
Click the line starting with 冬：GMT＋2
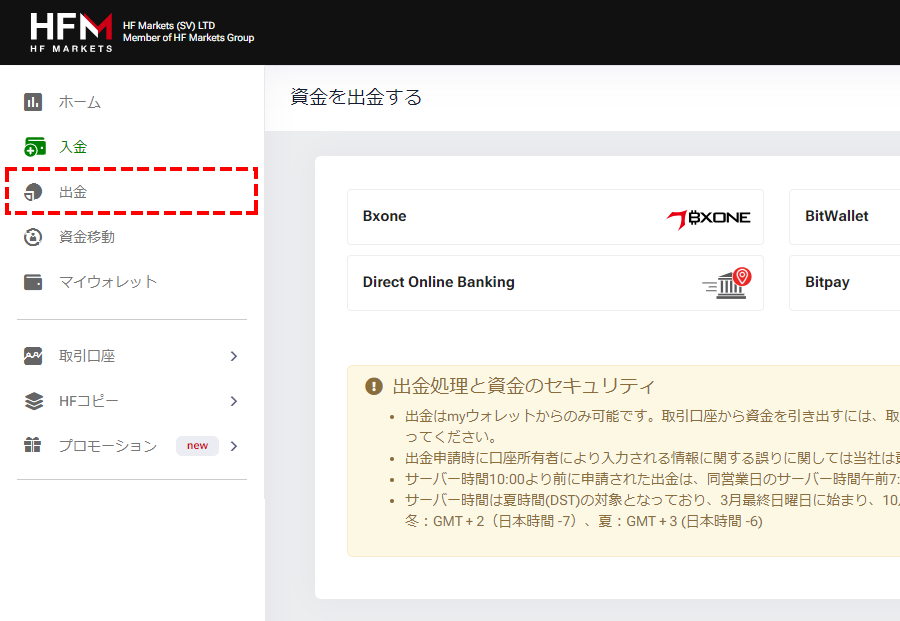(x=584, y=521)
